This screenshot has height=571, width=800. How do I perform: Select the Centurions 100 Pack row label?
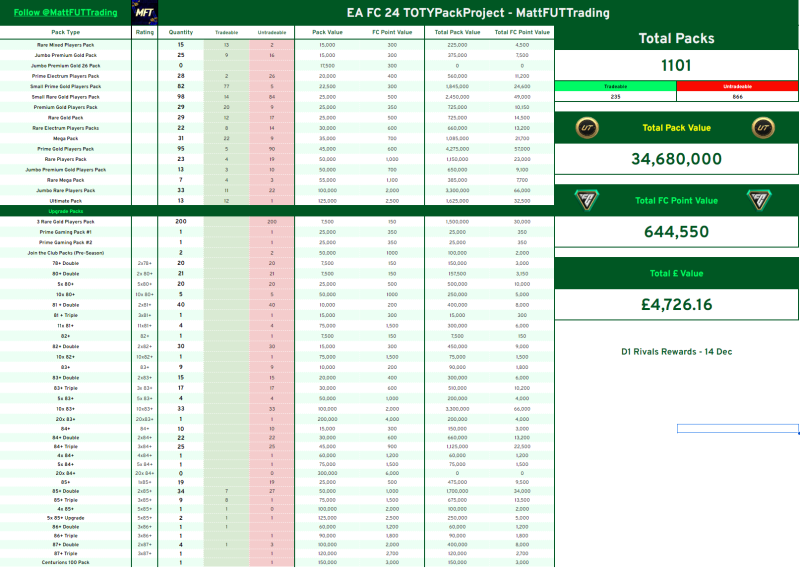tap(66, 562)
